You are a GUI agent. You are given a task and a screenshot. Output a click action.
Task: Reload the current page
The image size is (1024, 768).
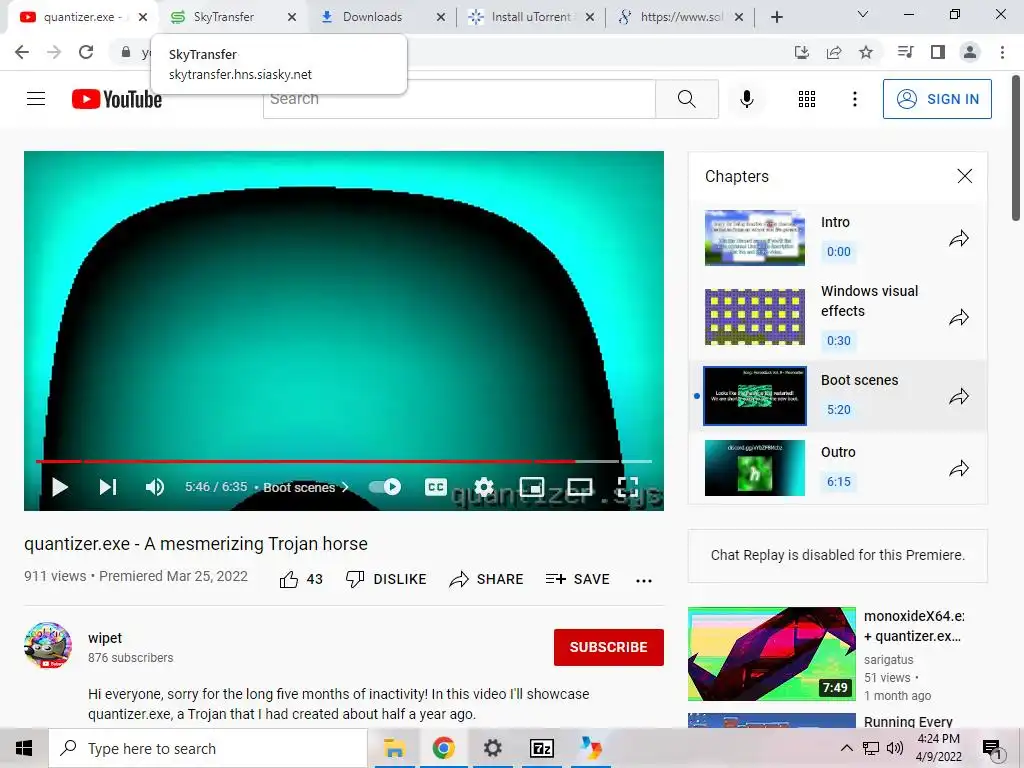pos(86,52)
